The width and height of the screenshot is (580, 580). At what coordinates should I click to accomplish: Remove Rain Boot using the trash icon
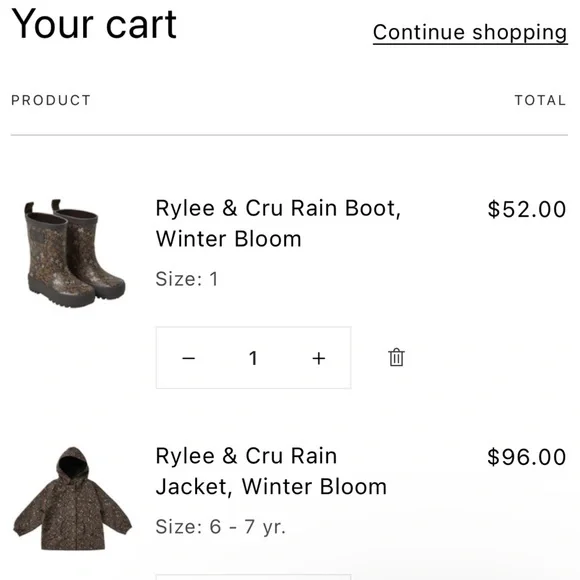[396, 357]
